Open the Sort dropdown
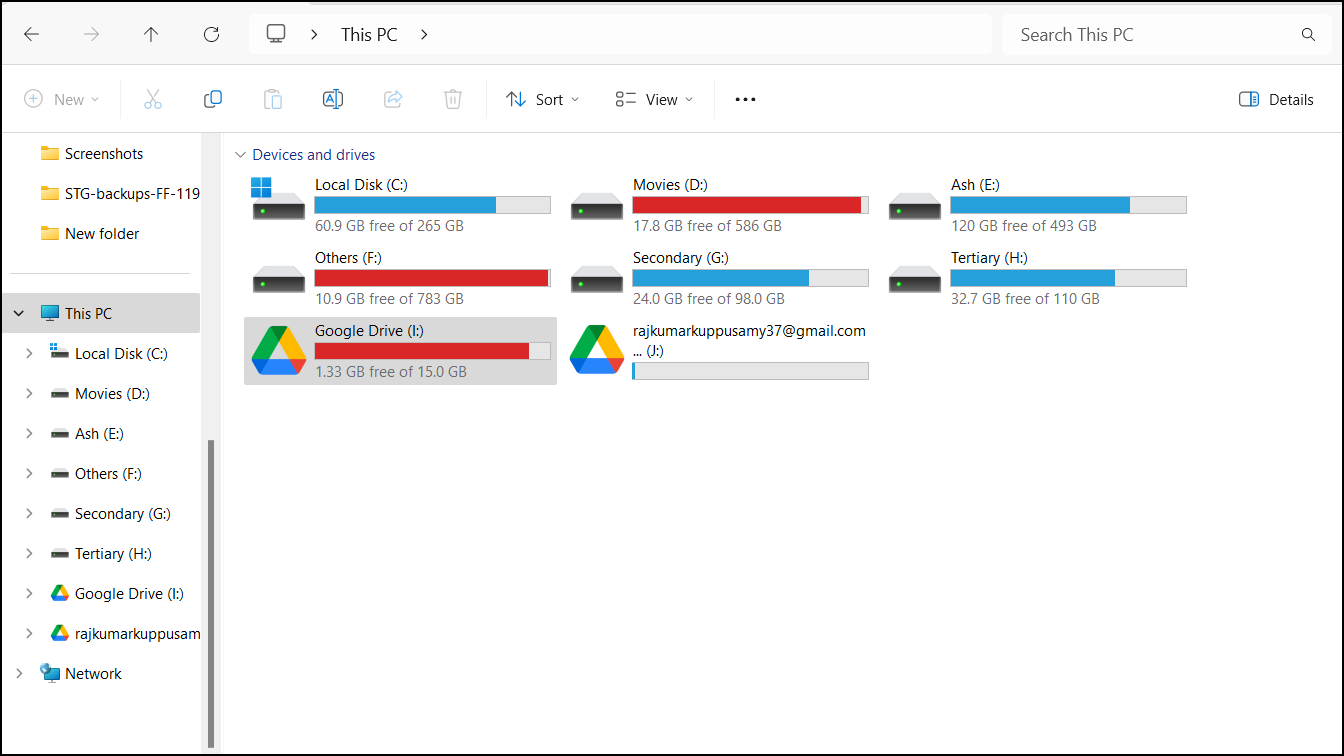Viewport: 1344px width, 756px height. (x=541, y=99)
